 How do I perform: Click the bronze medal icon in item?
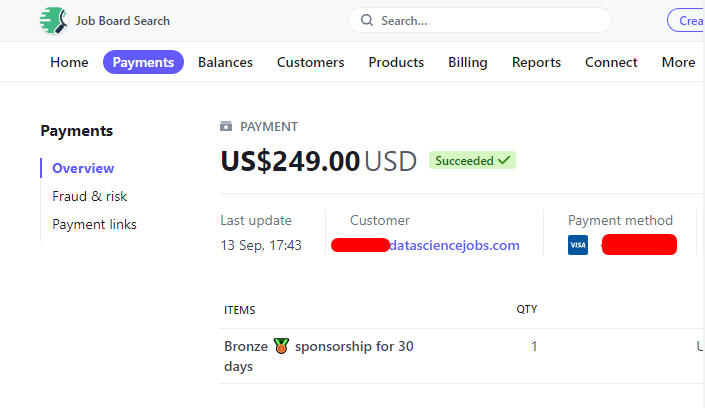click(281, 346)
